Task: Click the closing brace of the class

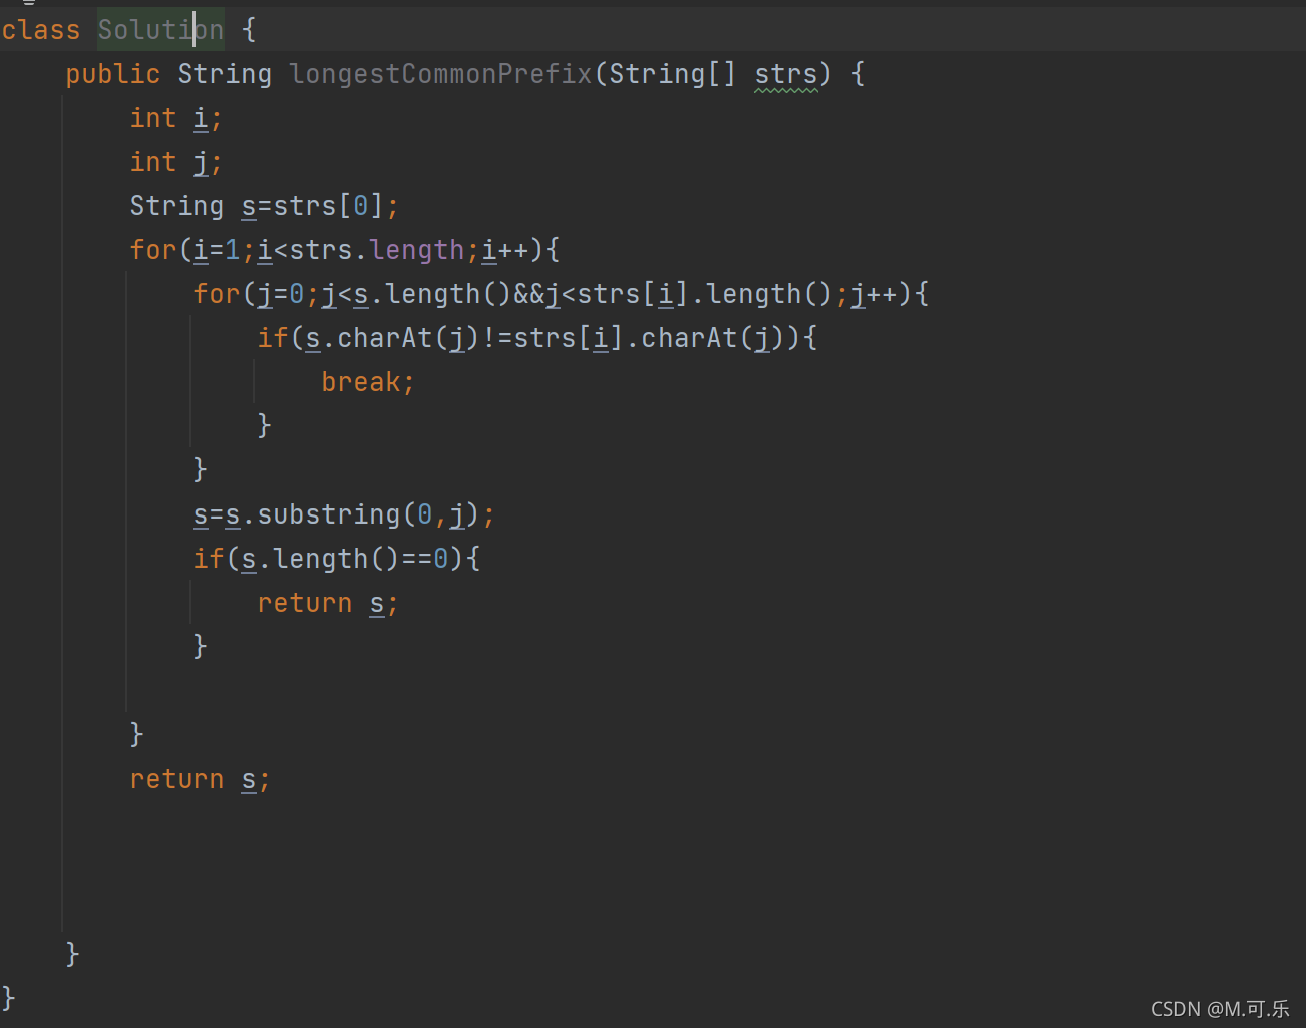Action: 8,997
